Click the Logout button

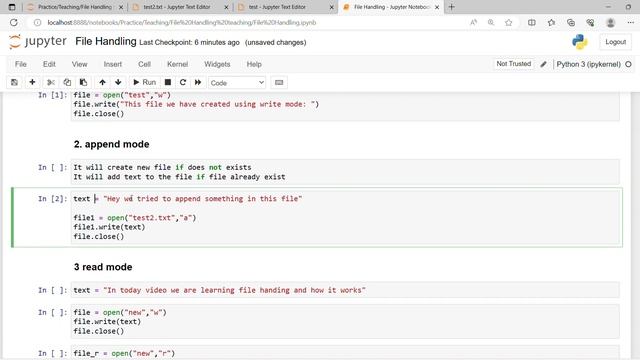point(616,42)
